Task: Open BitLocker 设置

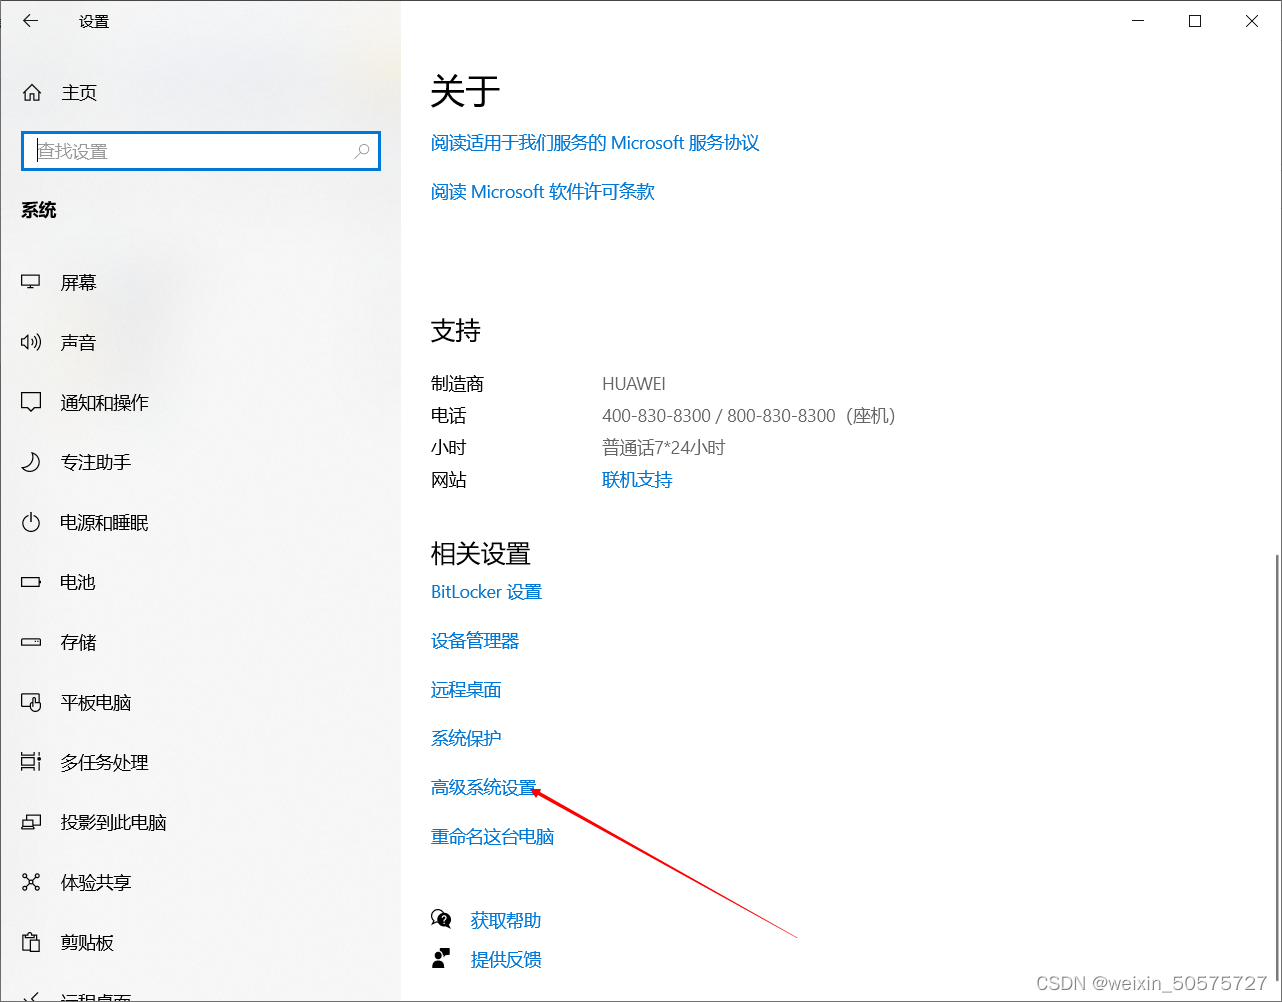Action: point(486,592)
